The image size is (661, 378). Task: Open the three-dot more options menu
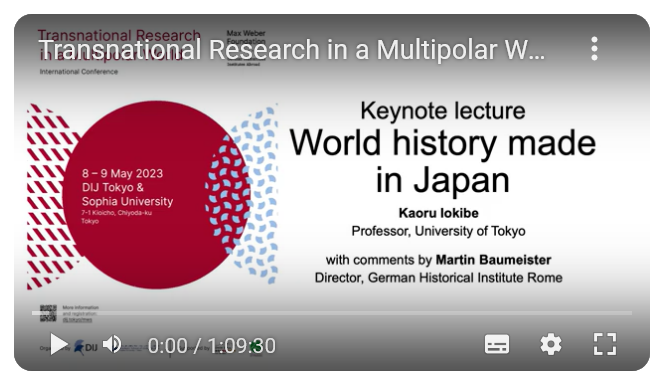coord(594,49)
